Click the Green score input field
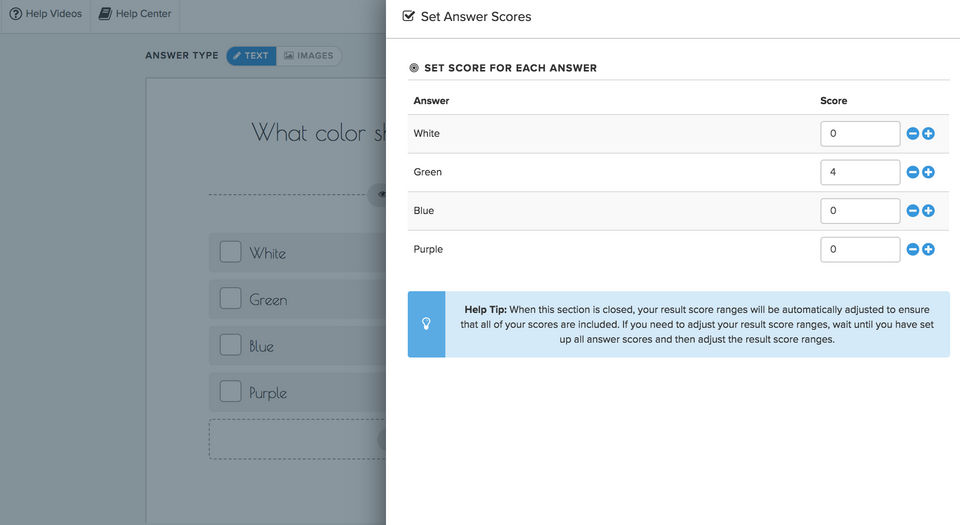 point(860,172)
